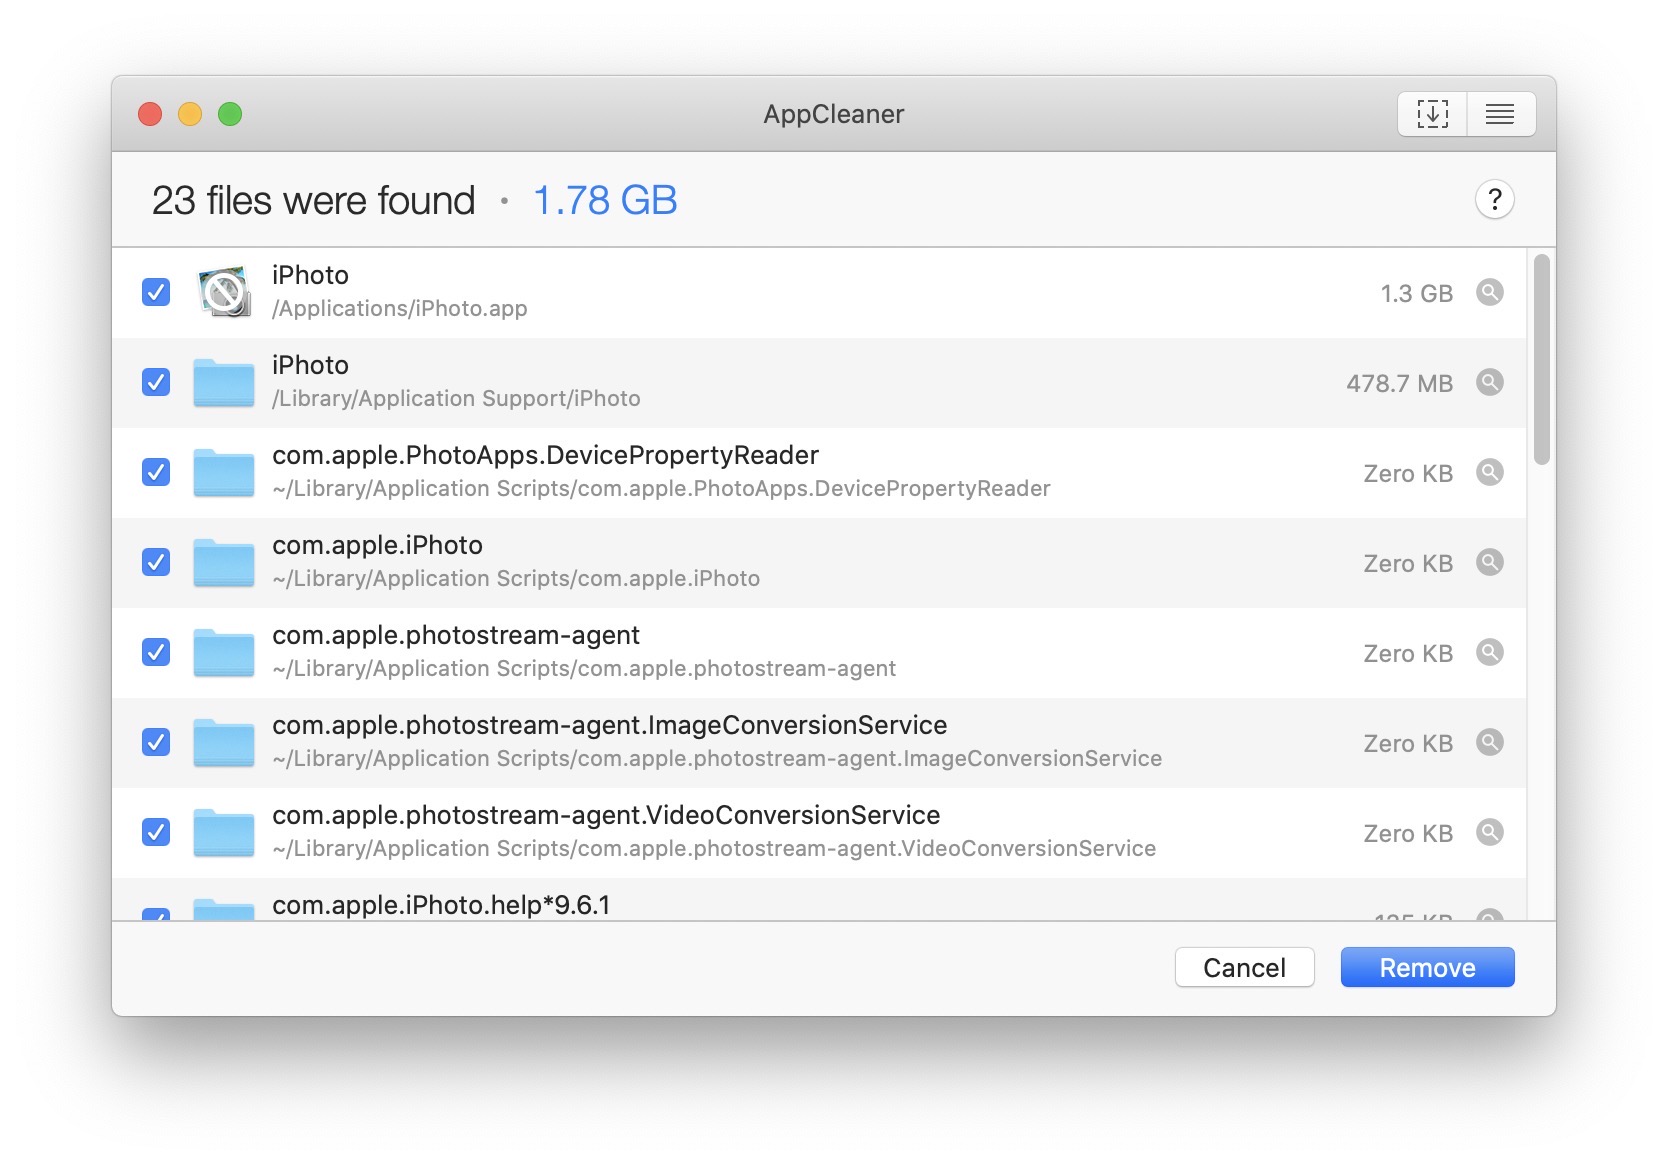The height and width of the screenshot is (1164, 1668).
Task: Click the iPhoto application icon
Action: tap(224, 292)
